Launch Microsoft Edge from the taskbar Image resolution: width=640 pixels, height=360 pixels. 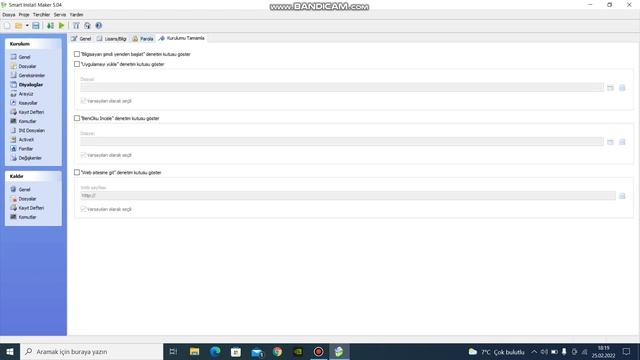[215, 351]
